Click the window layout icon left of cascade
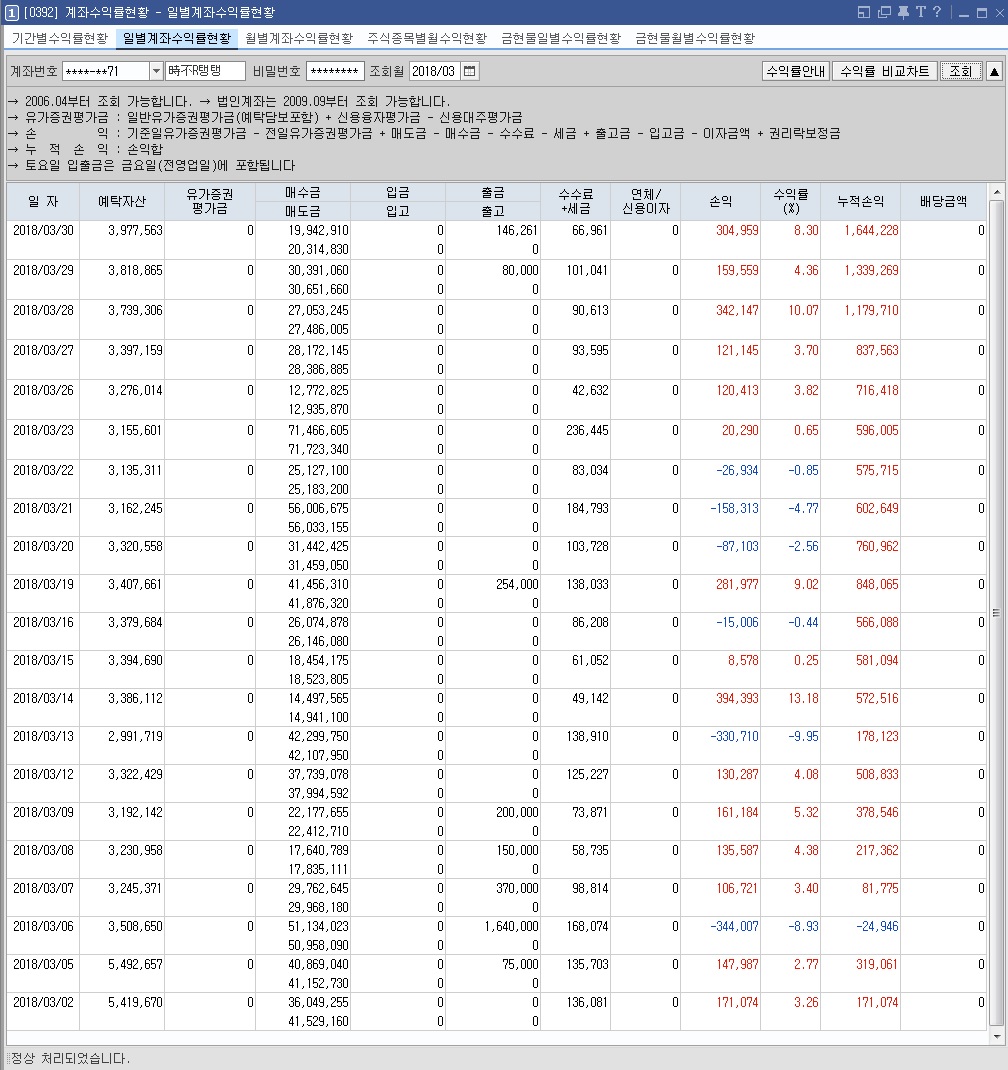 (865, 12)
